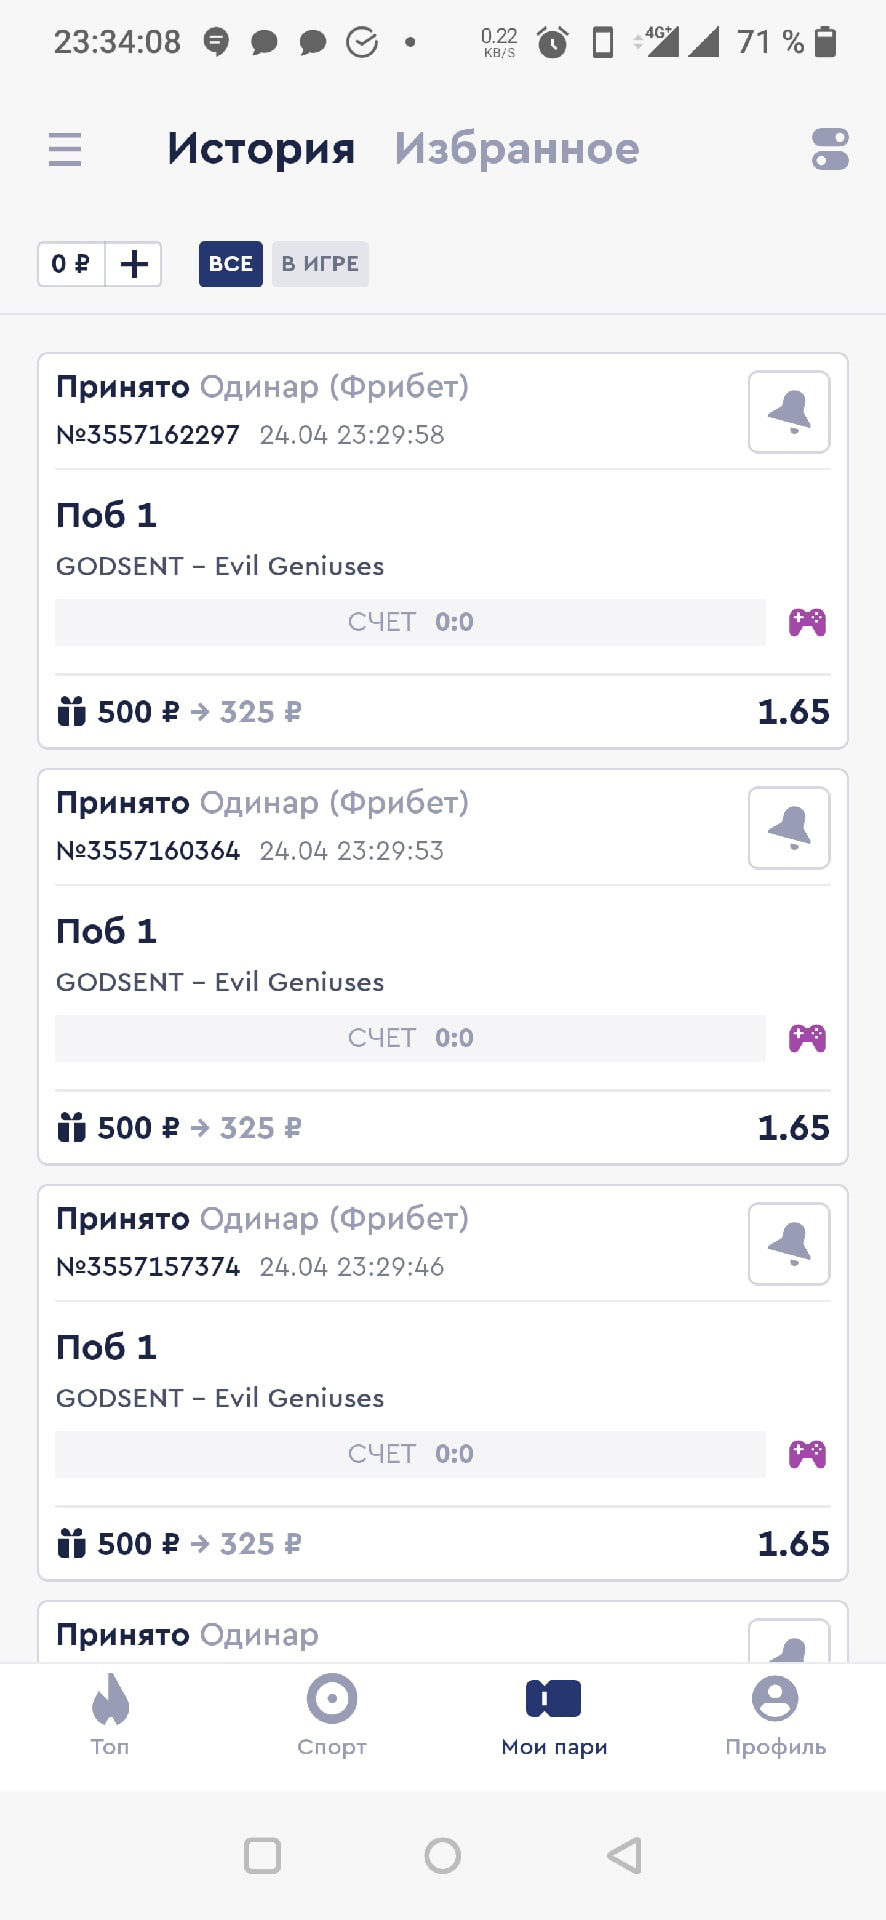The width and height of the screenshot is (886, 1920).
Task: Open the hamburger side menu
Action: coord(65,150)
